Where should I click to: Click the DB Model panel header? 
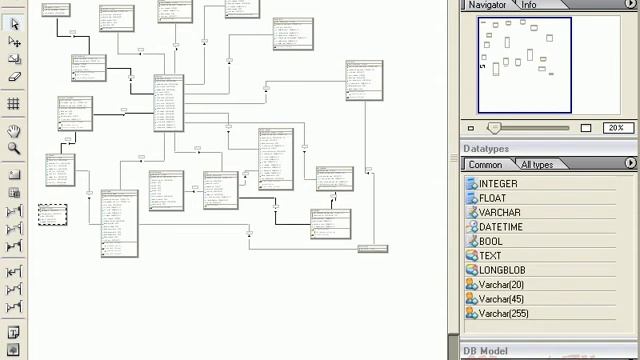(549, 351)
